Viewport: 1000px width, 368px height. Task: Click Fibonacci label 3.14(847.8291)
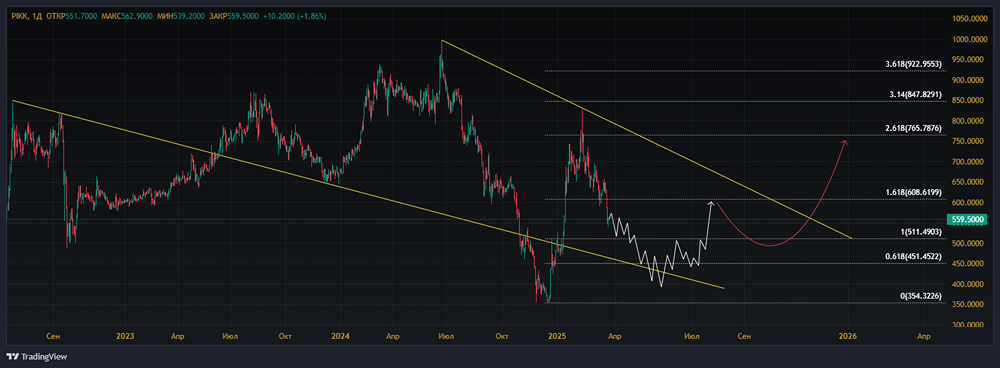[914, 95]
